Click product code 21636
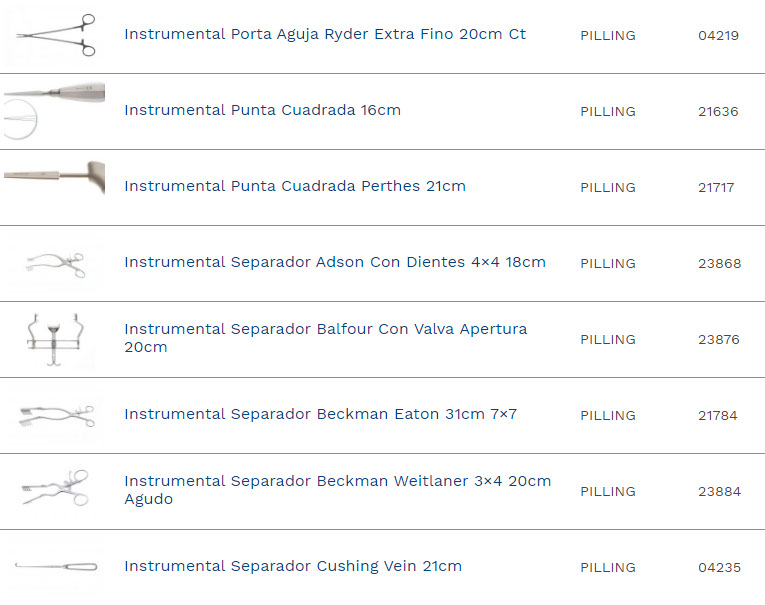 pos(718,112)
